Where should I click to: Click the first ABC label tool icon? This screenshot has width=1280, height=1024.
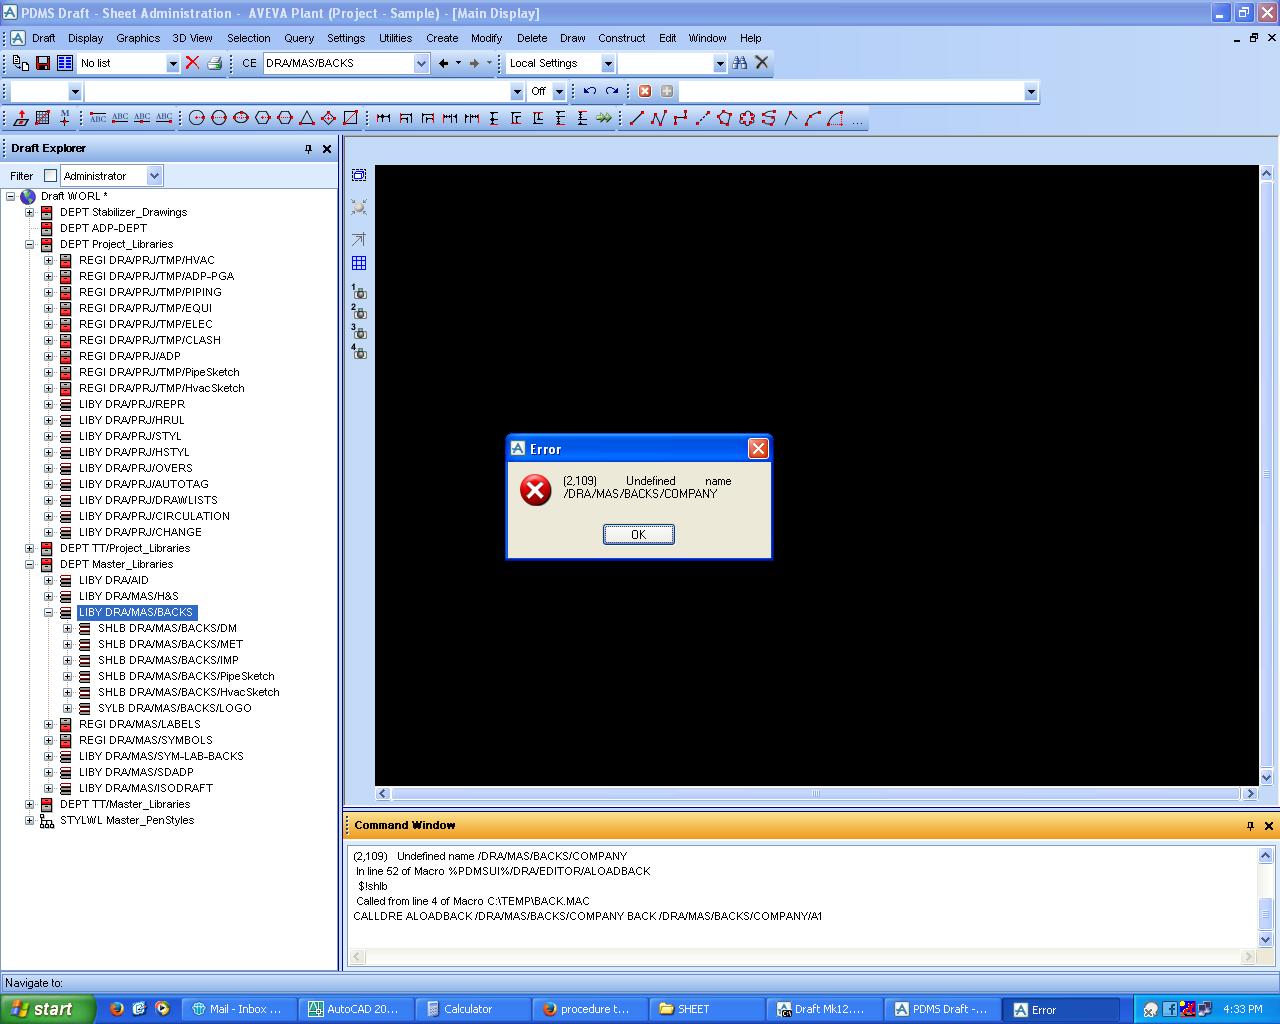(x=98, y=118)
